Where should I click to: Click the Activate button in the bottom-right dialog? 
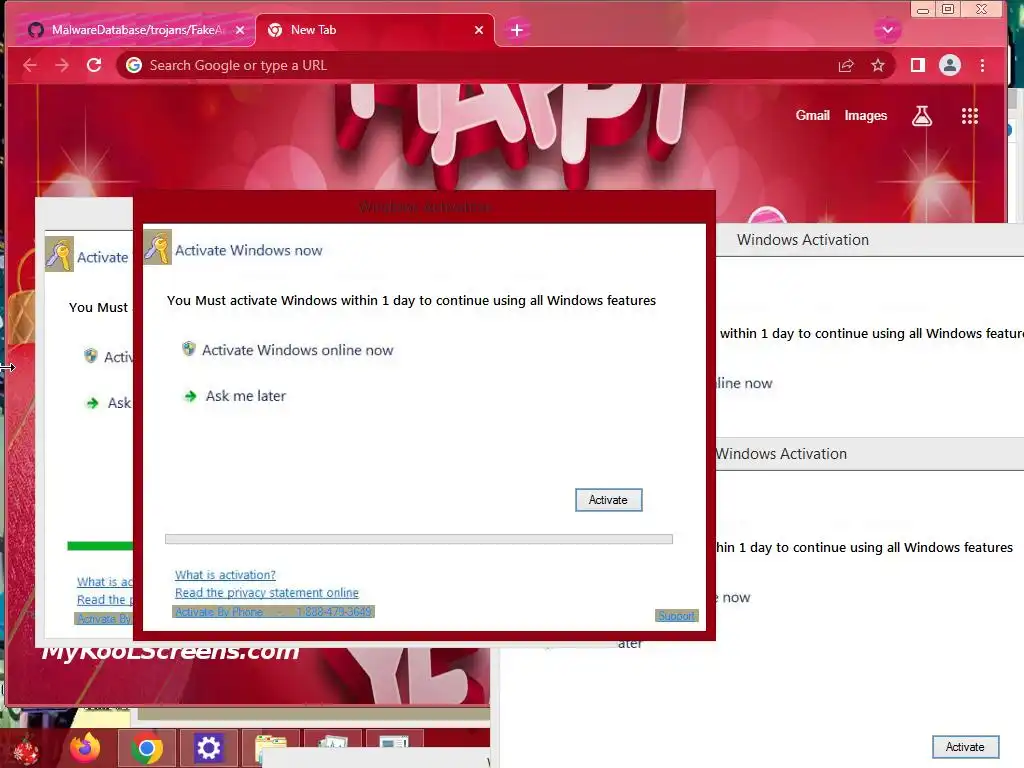click(965, 746)
